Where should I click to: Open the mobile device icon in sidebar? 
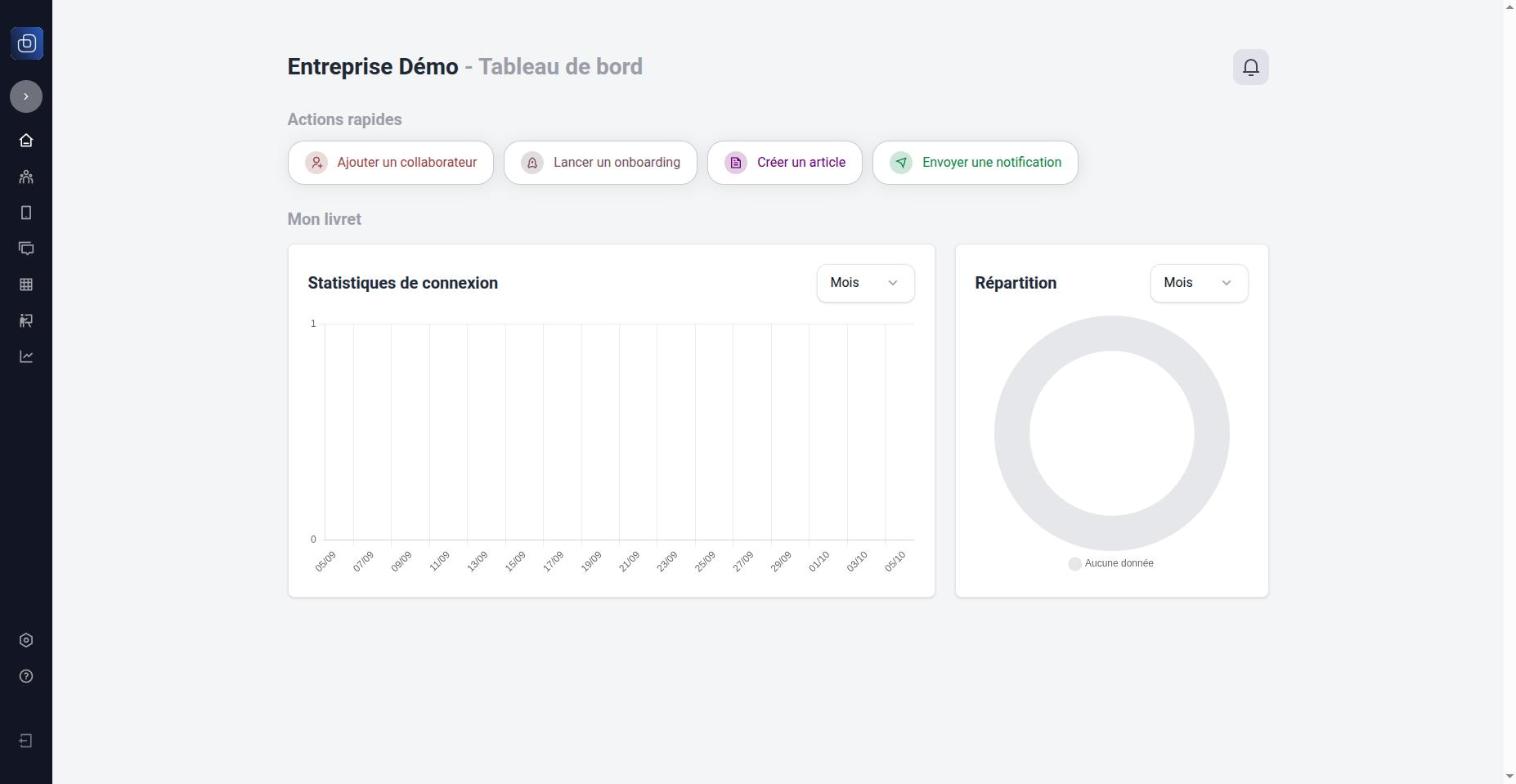26,213
